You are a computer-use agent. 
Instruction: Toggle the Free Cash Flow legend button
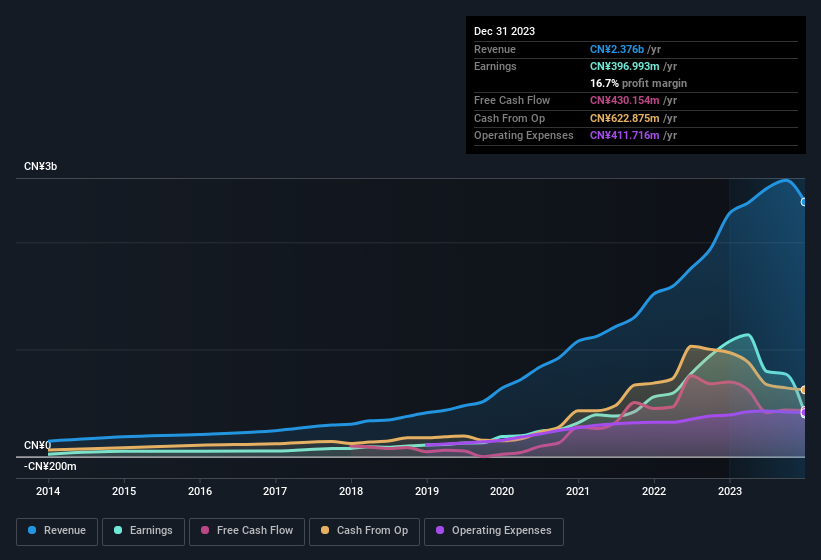point(247,531)
